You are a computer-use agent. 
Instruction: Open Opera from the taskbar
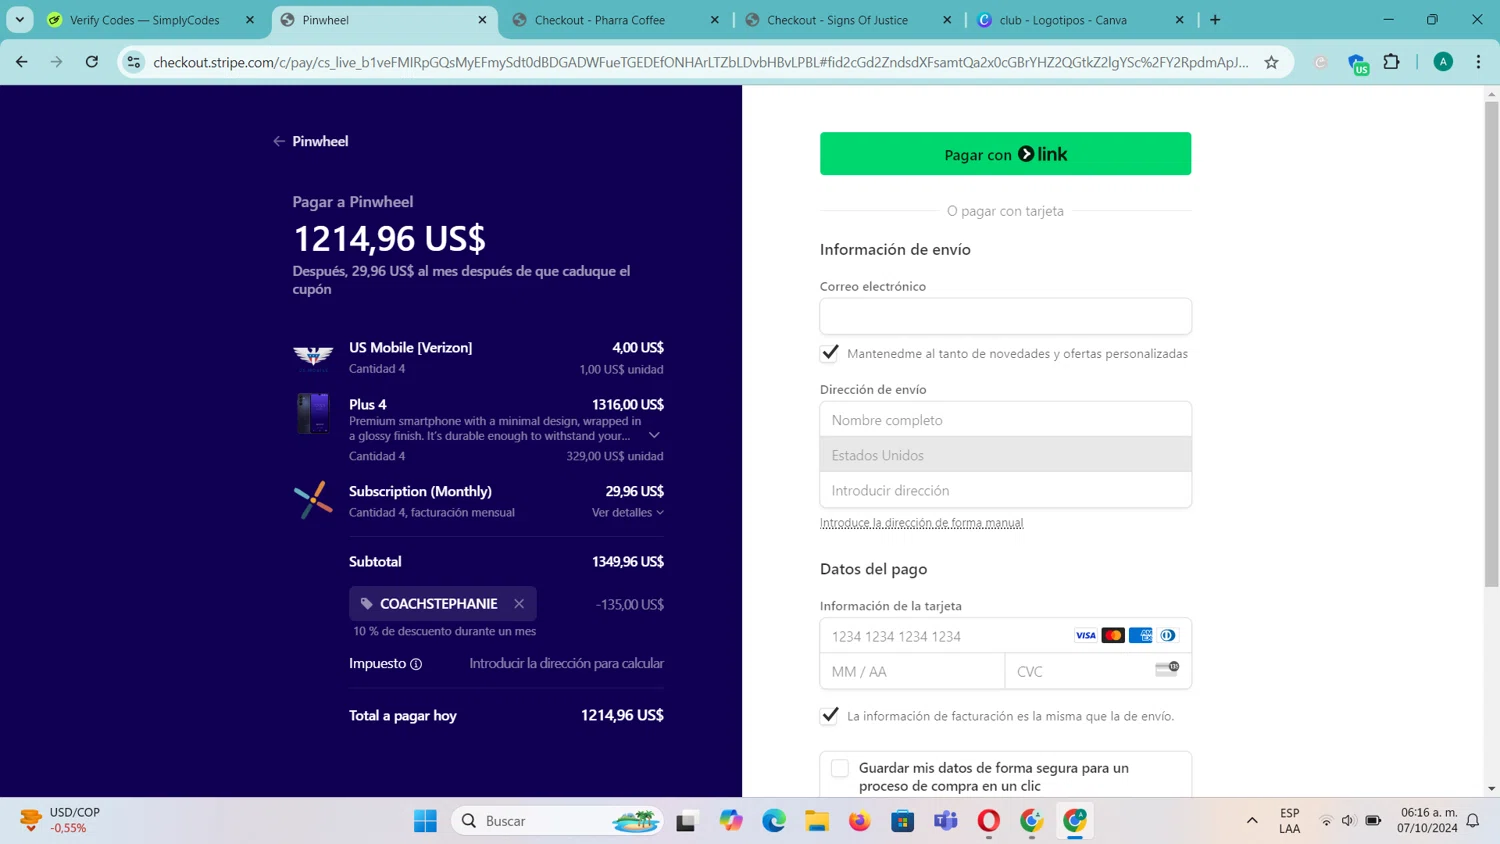989,821
